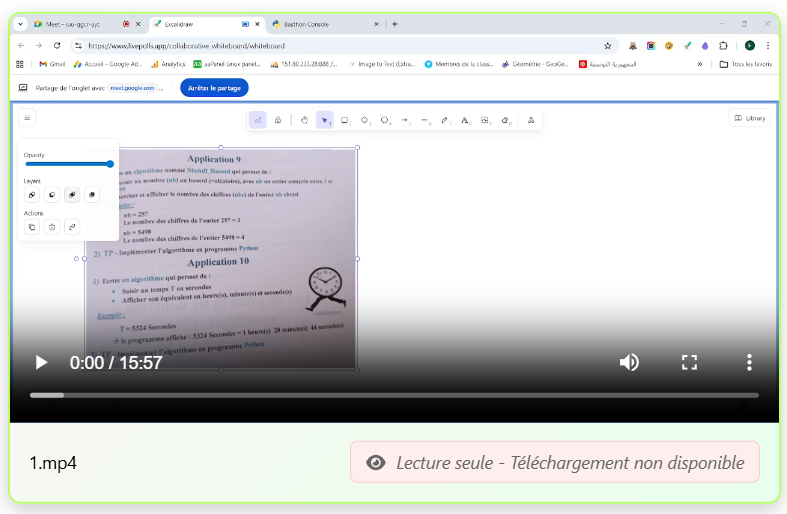Enter fullscreen video mode
Viewport: 787px width, 514px height.
(x=689, y=363)
